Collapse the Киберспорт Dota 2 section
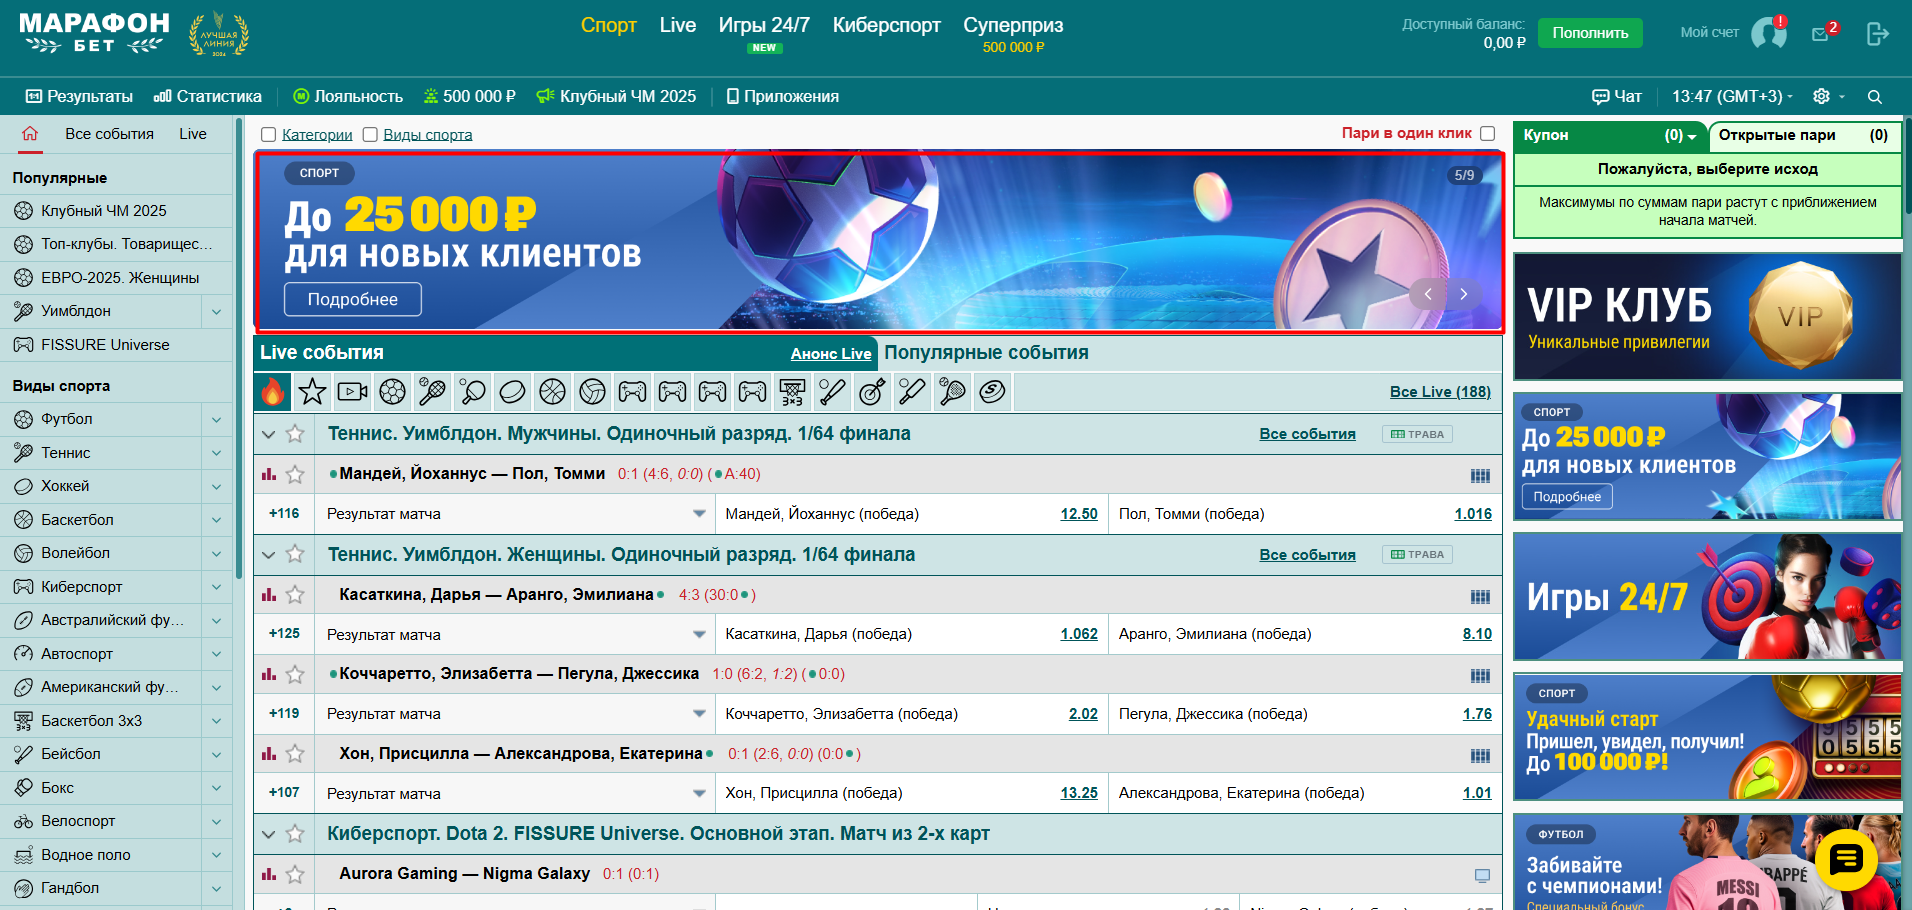 [x=268, y=834]
